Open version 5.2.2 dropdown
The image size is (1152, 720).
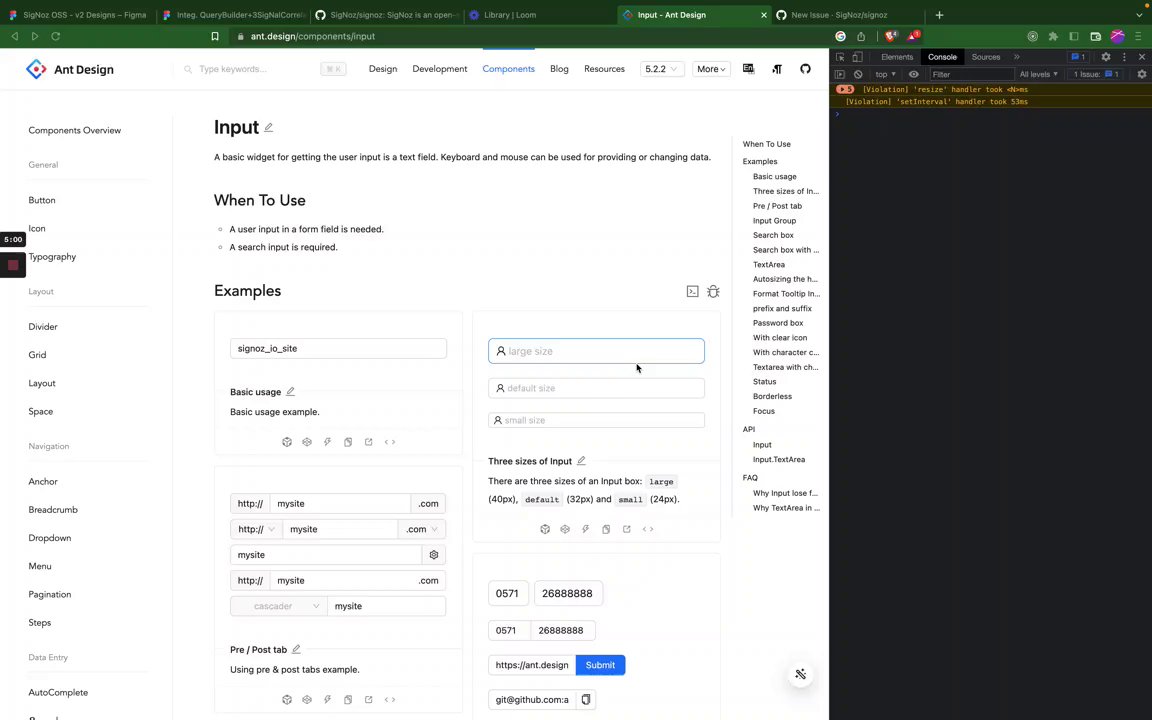pyautogui.click(x=662, y=69)
